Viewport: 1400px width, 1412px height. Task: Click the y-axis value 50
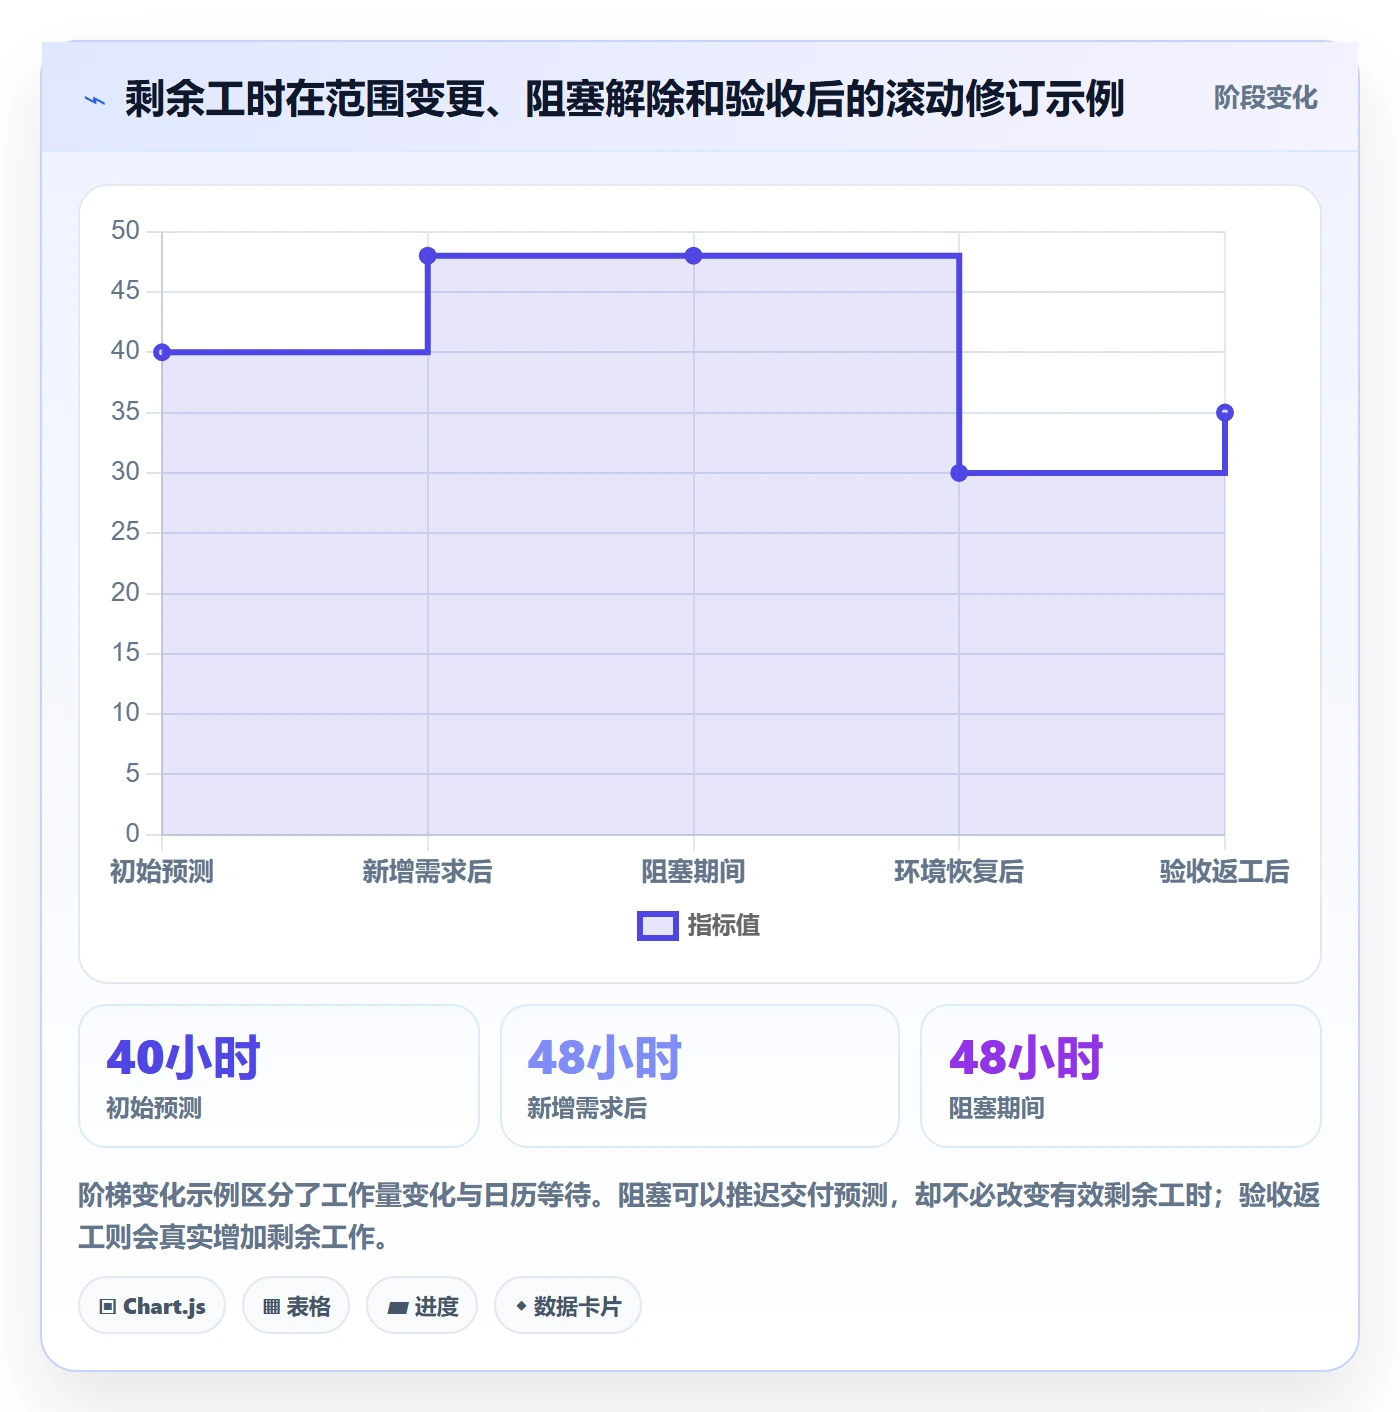125,231
